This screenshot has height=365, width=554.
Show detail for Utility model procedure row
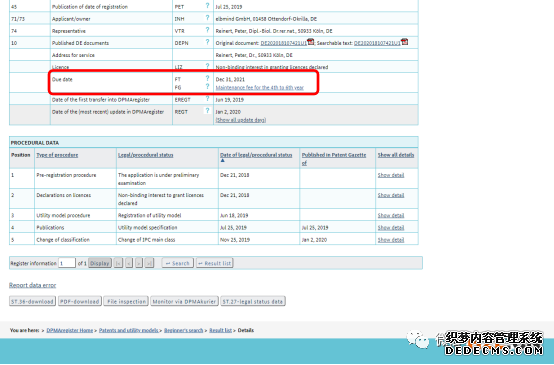[x=391, y=215]
